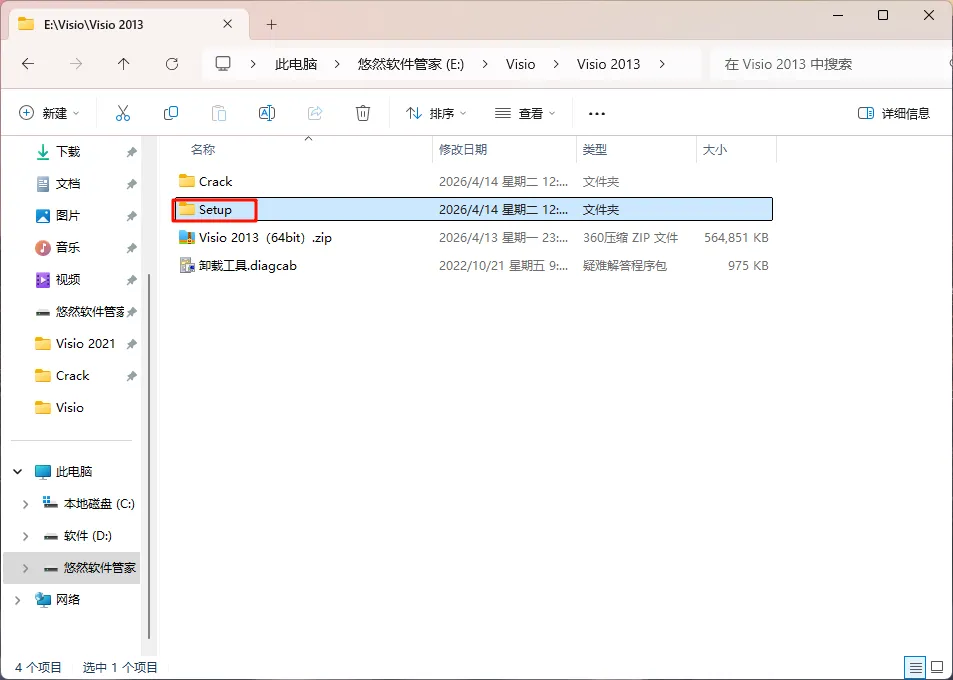This screenshot has width=953, height=680.
Task: Click the search box 在 Visio 2013 中搜索
Action: (x=830, y=64)
